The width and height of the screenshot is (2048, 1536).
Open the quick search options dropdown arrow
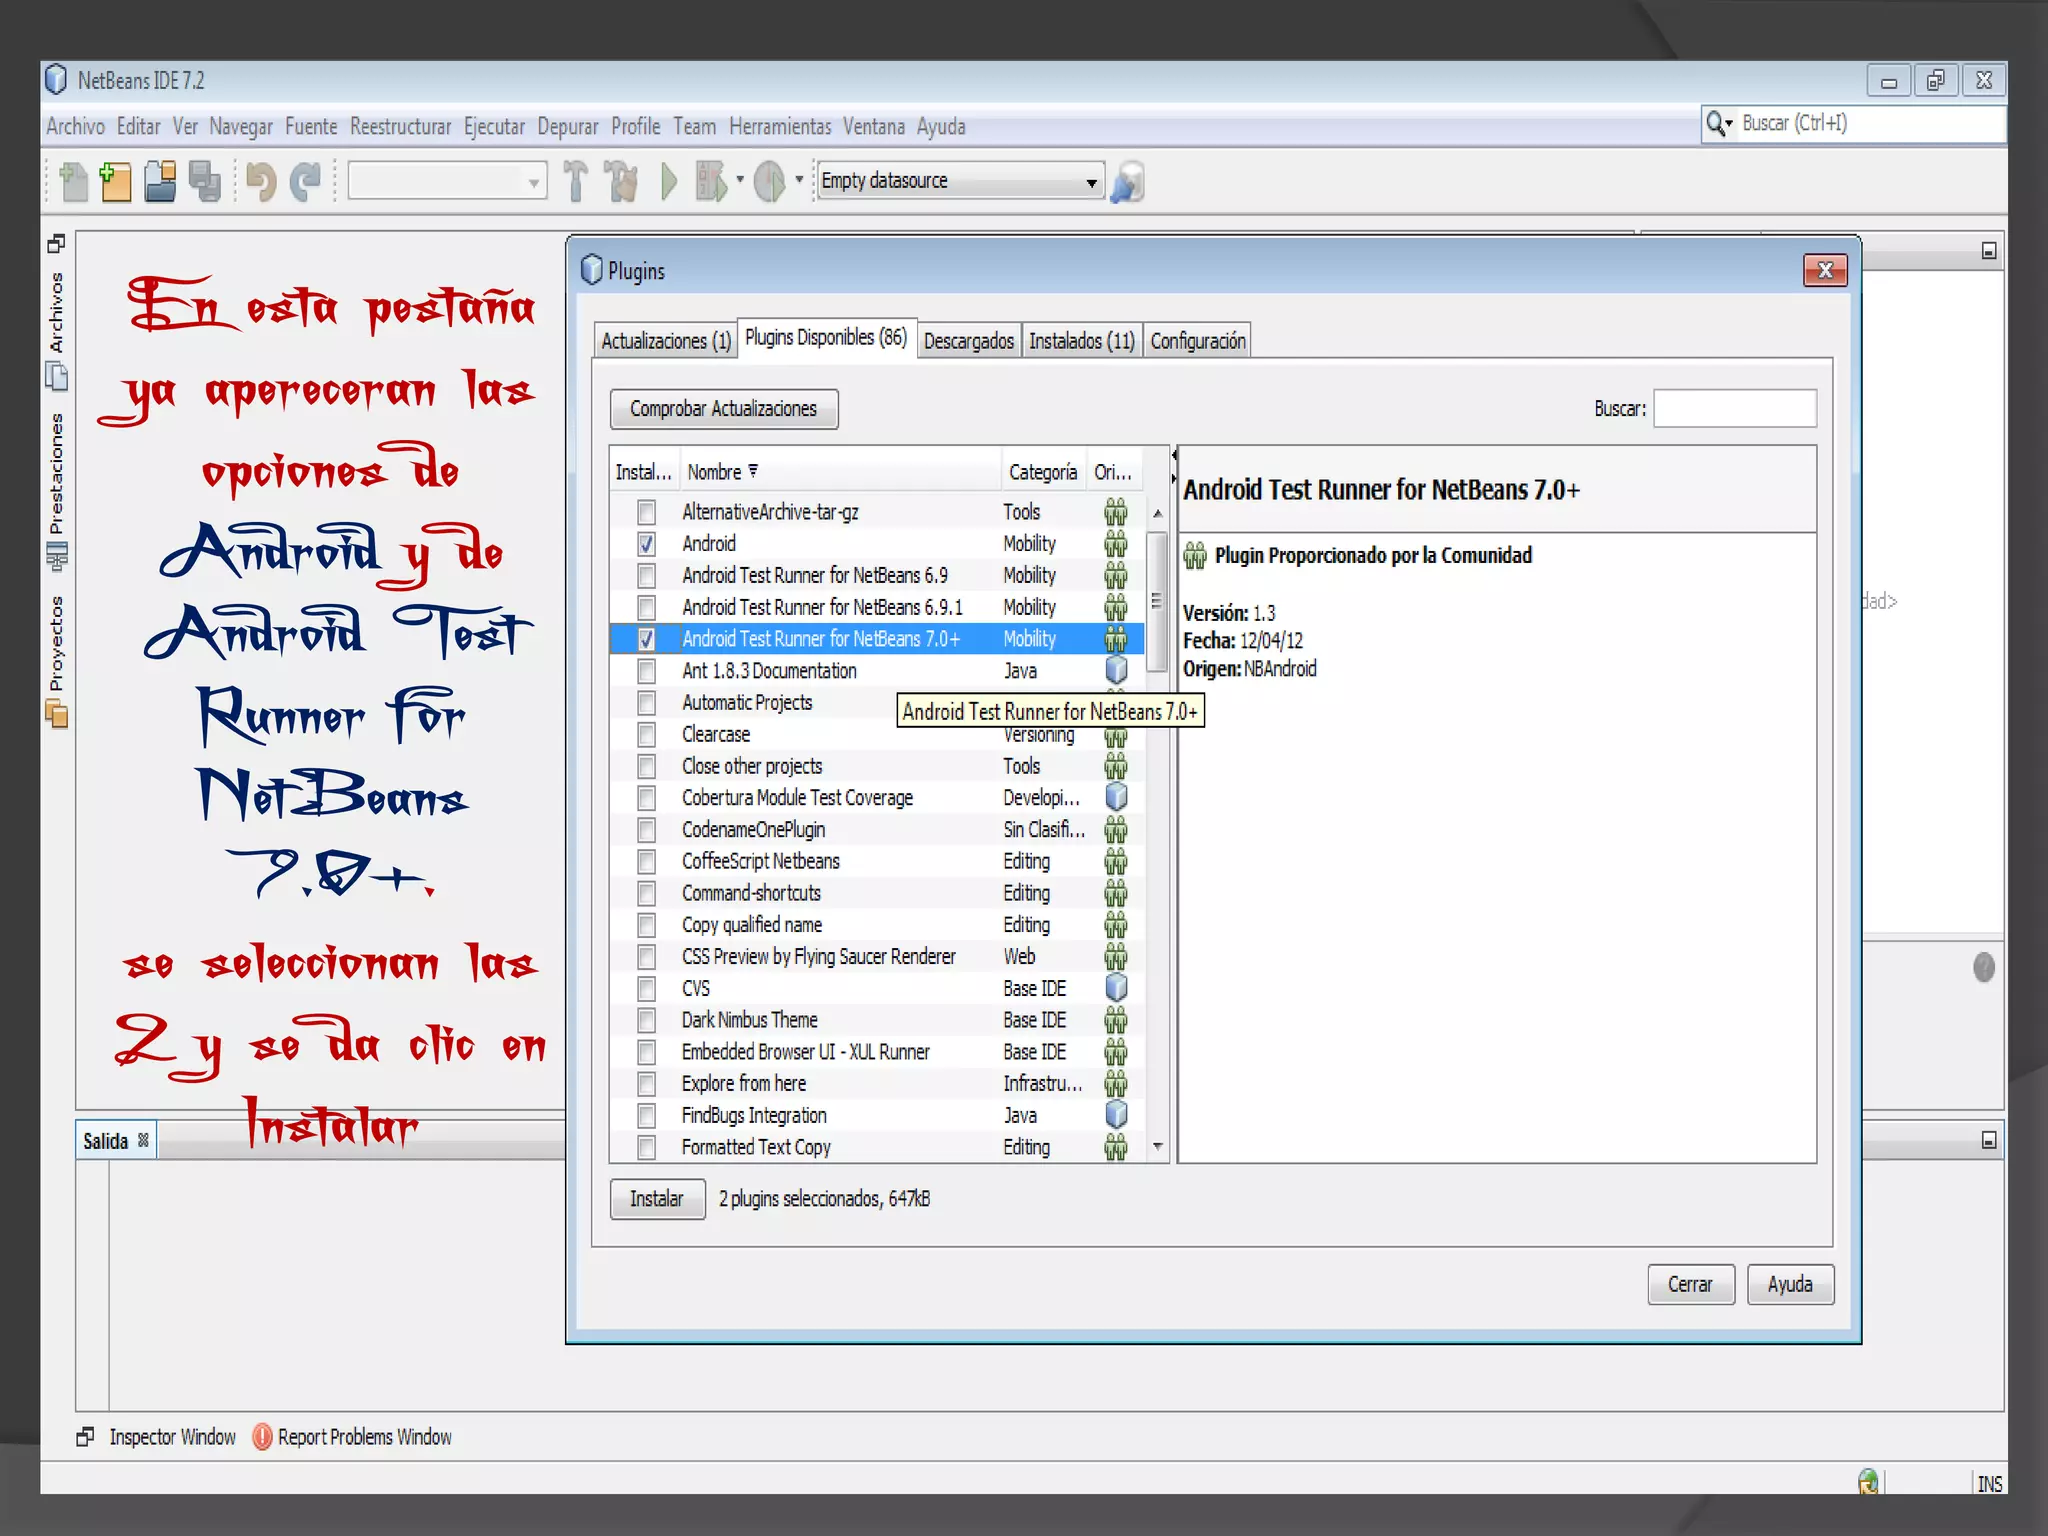pyautogui.click(x=1729, y=124)
